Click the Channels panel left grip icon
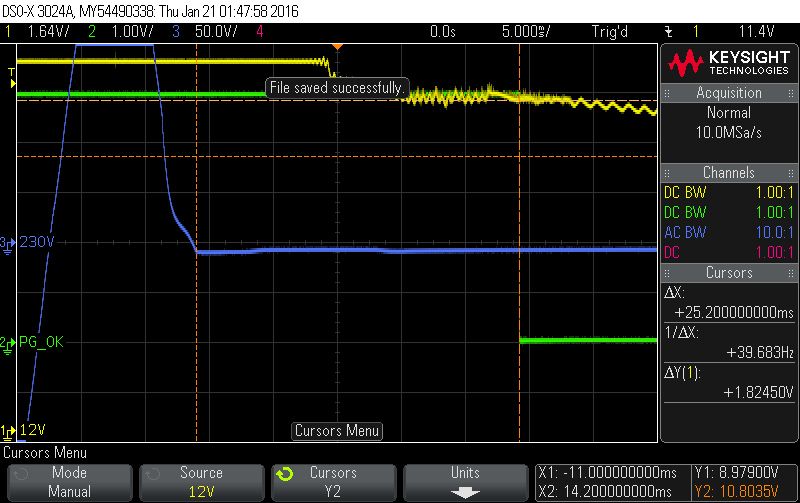800x503 pixels. (667, 173)
